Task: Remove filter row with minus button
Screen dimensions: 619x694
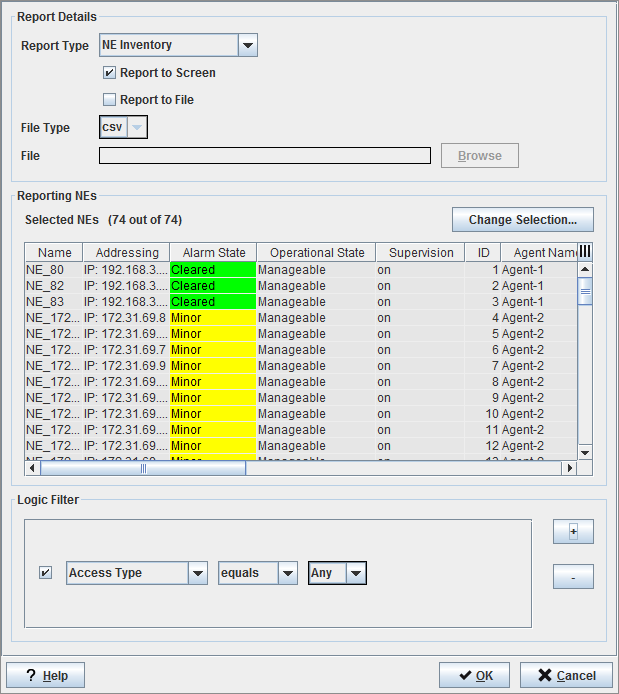Action: coord(573,577)
